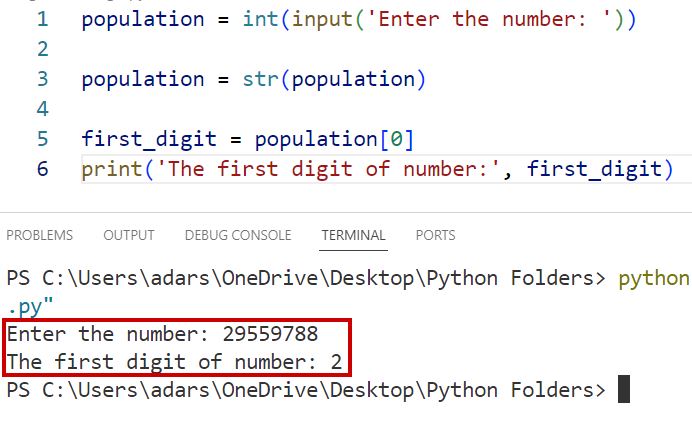
Task: Click line number 5 in the gutter
Action: pos(43,139)
